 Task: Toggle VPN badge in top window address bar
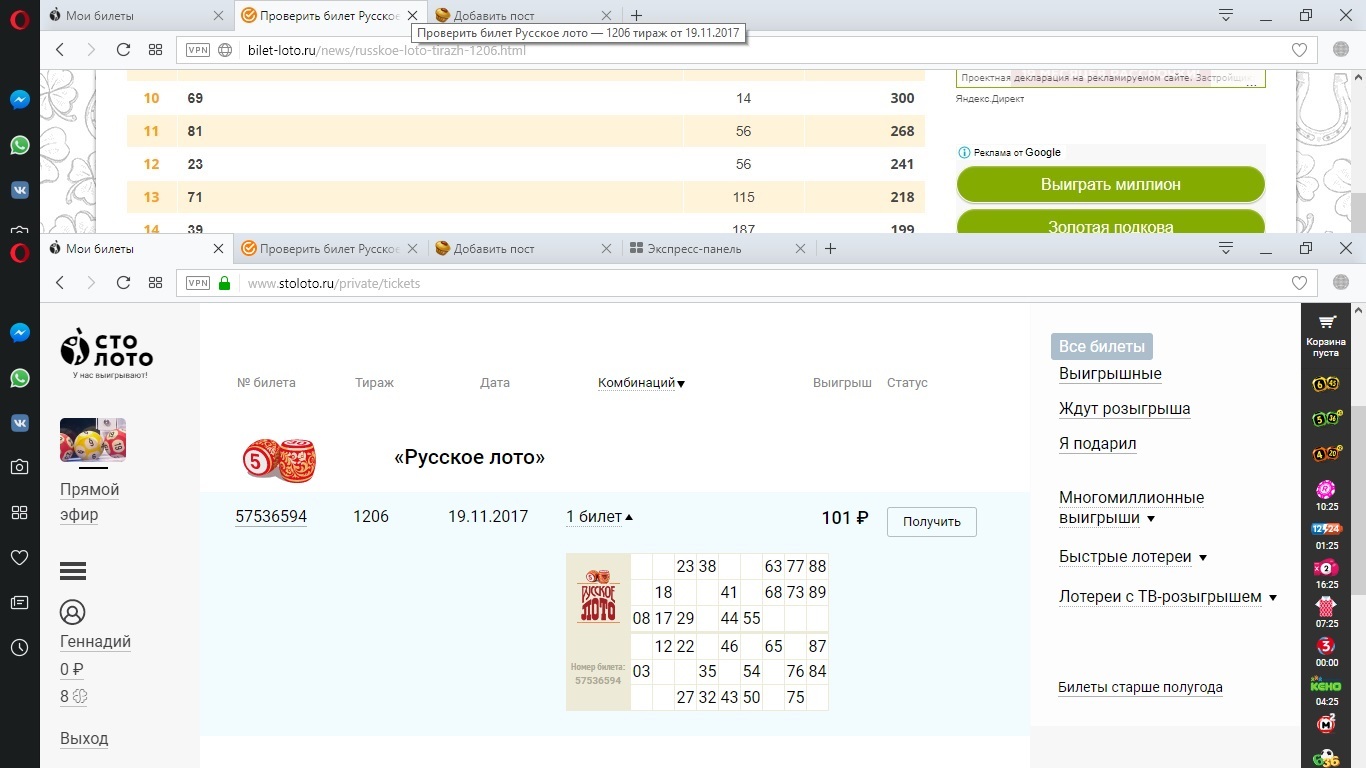click(198, 50)
